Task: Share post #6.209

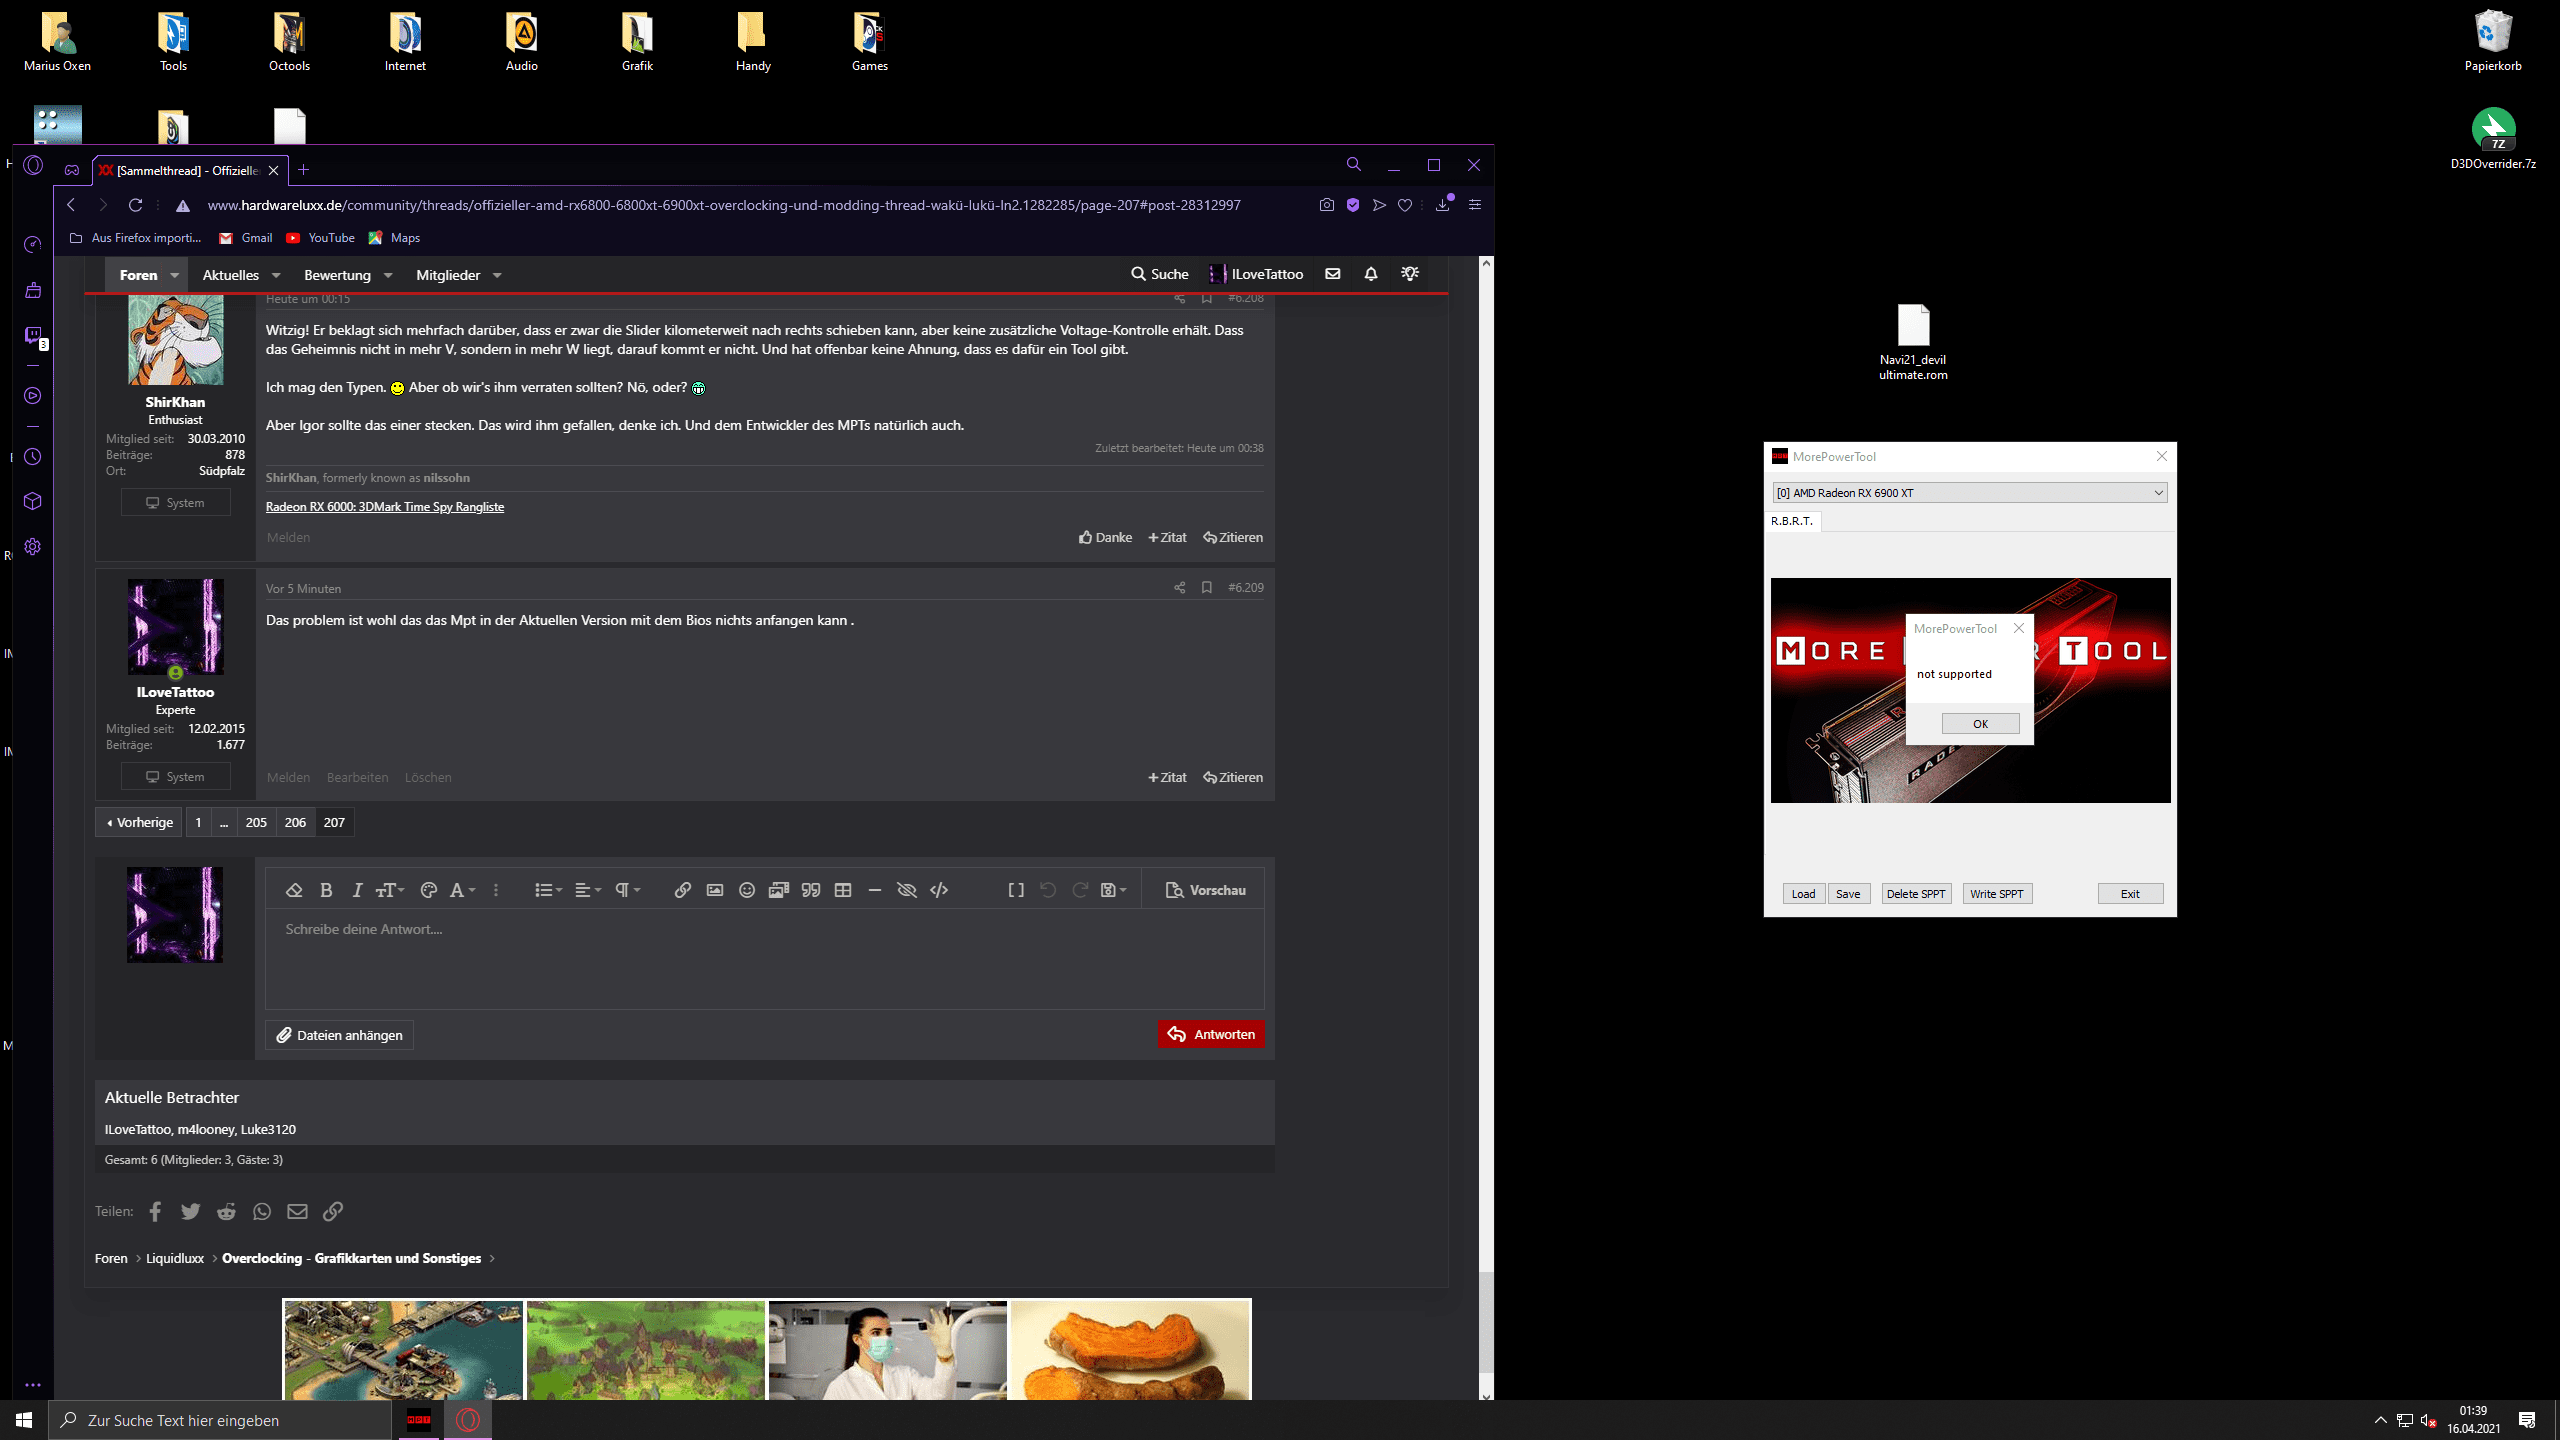Action: pos(1180,588)
